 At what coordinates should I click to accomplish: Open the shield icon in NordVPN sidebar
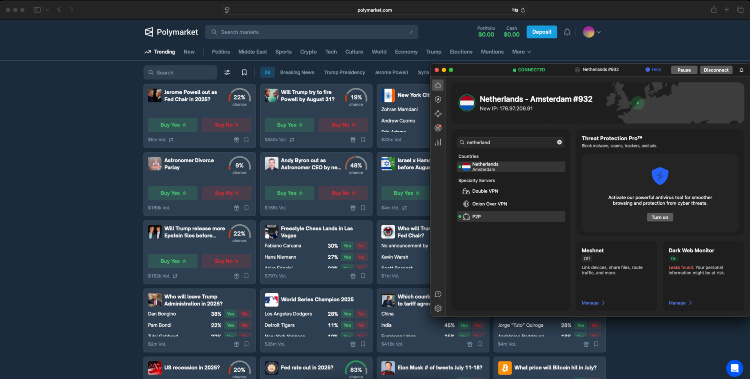438,100
